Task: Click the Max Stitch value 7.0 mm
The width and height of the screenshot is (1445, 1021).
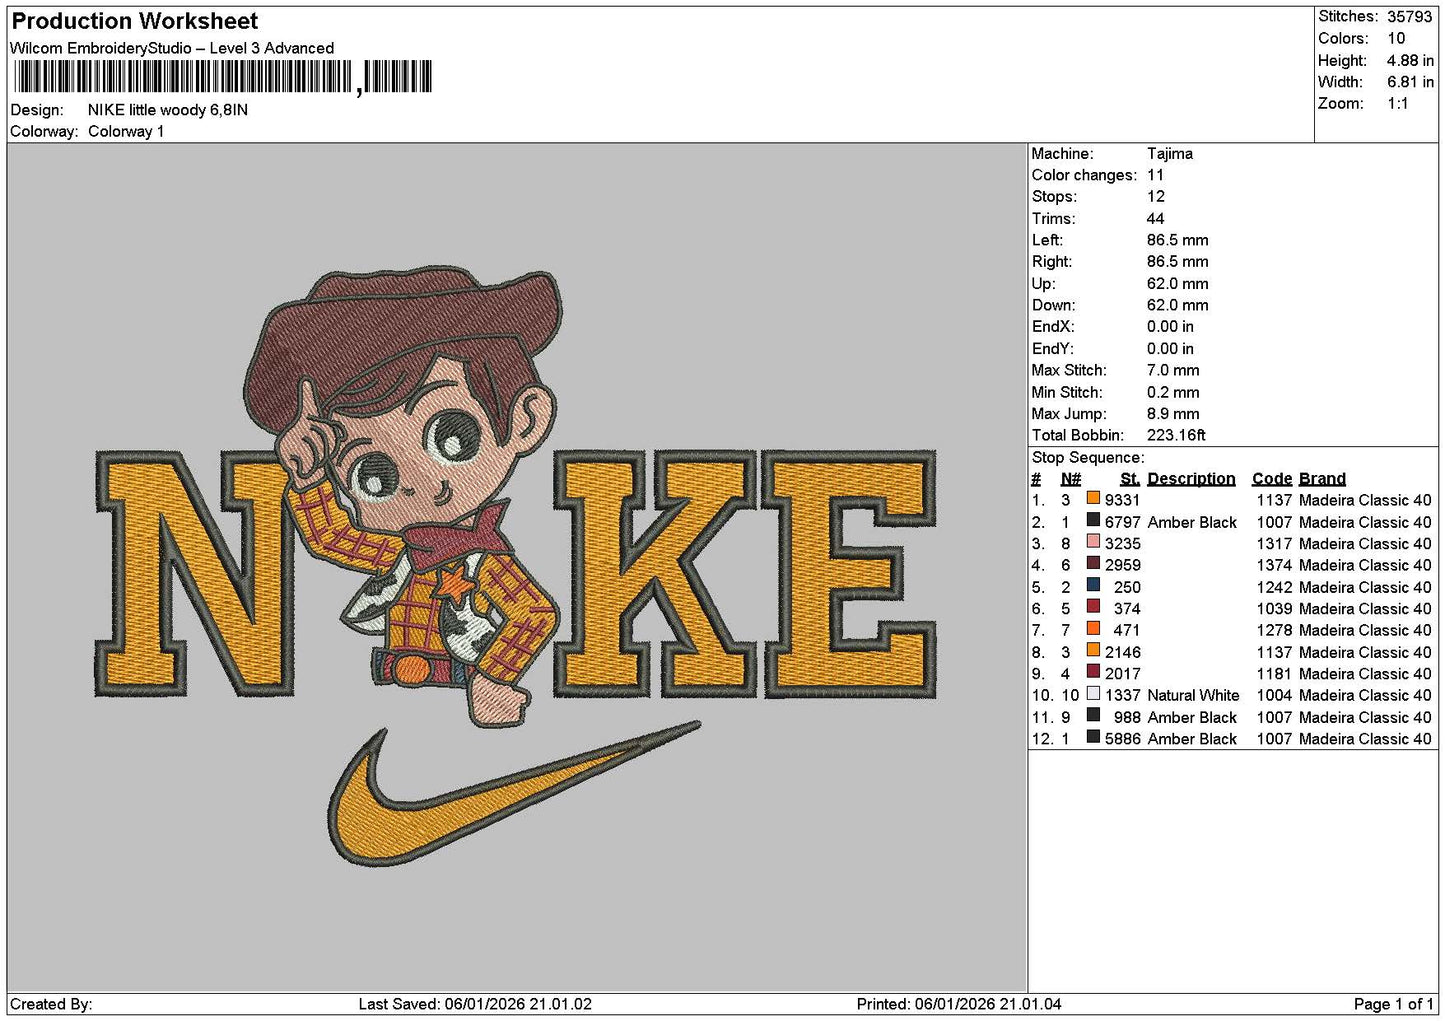Action: click(x=1173, y=370)
